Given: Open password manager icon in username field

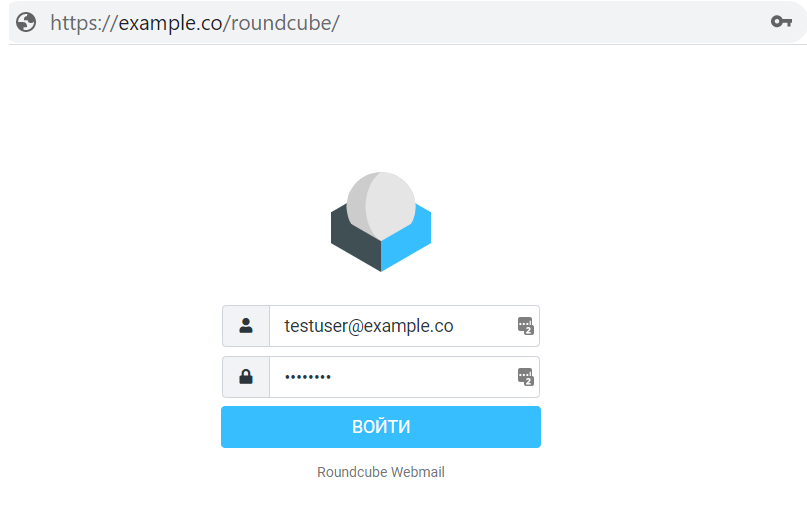Looking at the screenshot, I should click(525, 326).
